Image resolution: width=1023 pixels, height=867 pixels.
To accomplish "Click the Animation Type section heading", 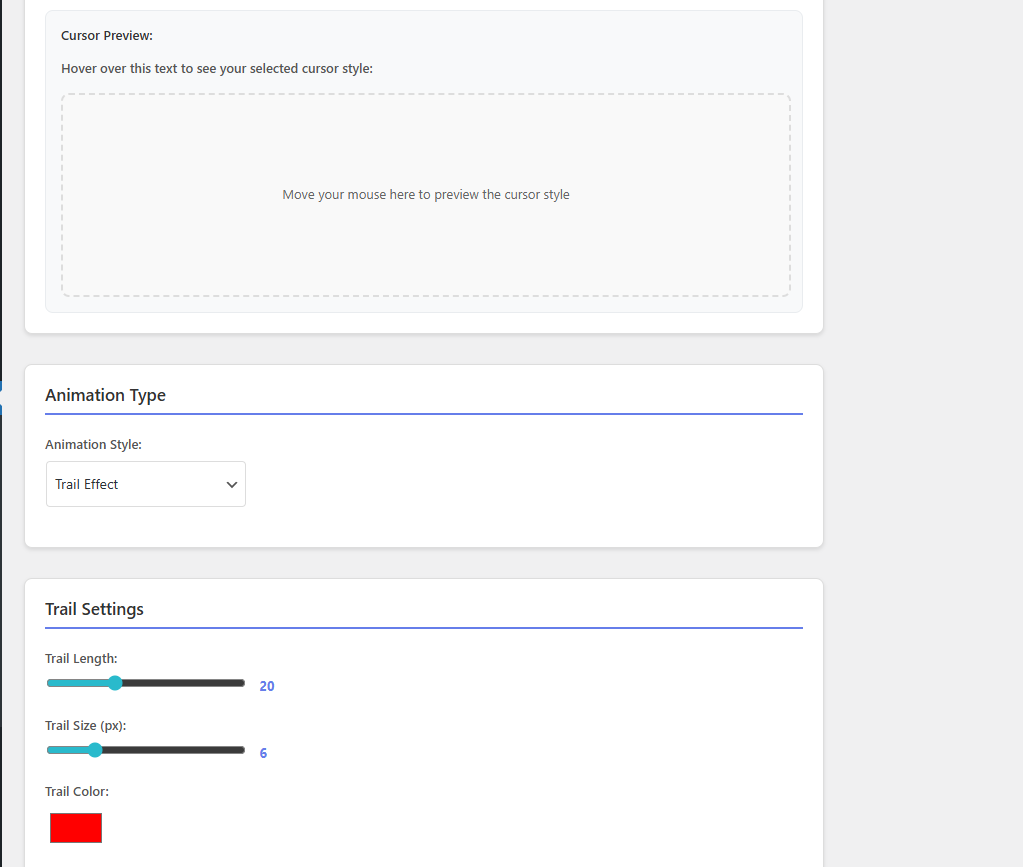I will coord(105,395).
